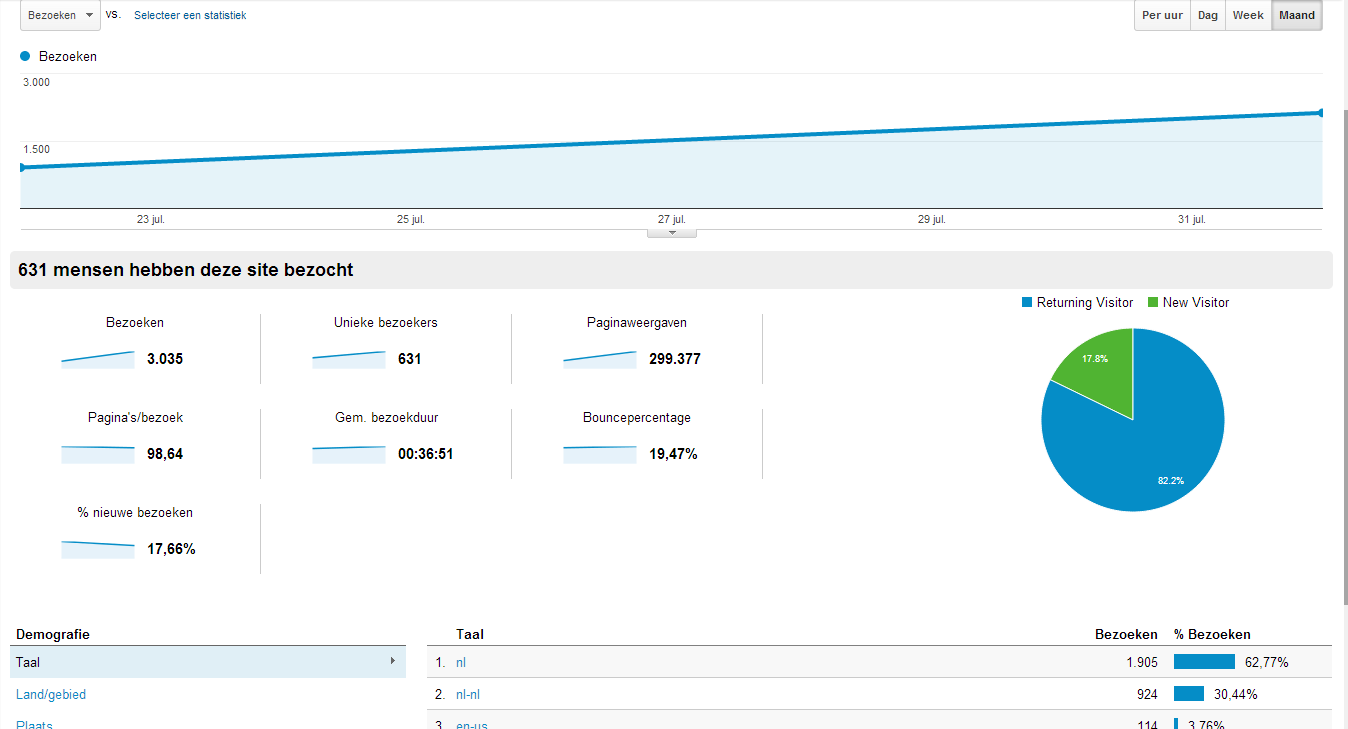This screenshot has width=1348, height=729.
Task: Open the Bezoeken metric dropdown
Action: pyautogui.click(x=60, y=15)
